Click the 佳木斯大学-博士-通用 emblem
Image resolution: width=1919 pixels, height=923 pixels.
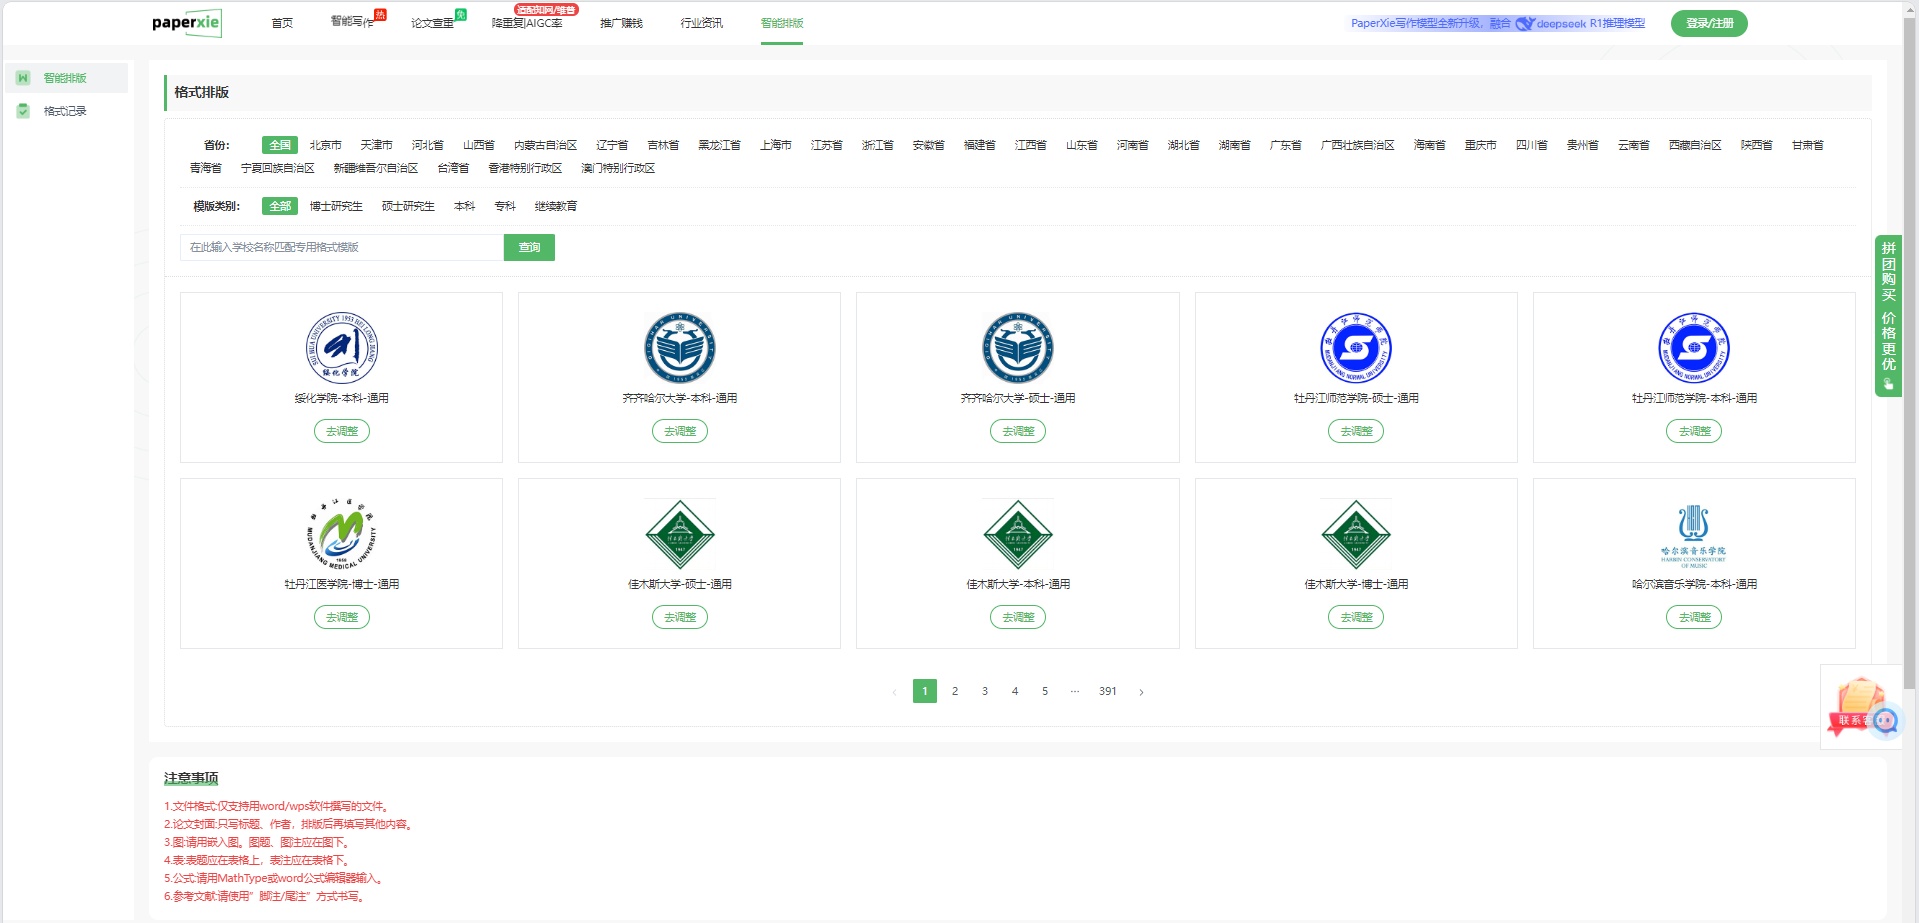coord(1356,534)
